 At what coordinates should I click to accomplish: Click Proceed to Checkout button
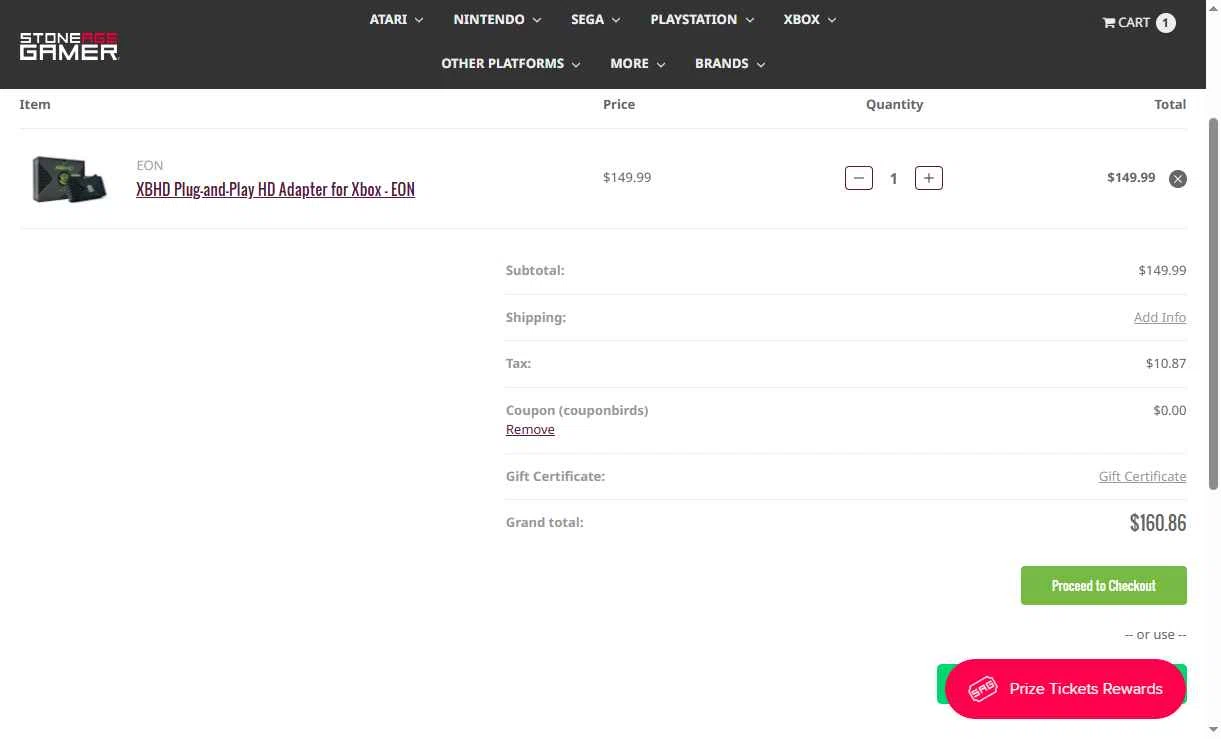coord(1104,585)
